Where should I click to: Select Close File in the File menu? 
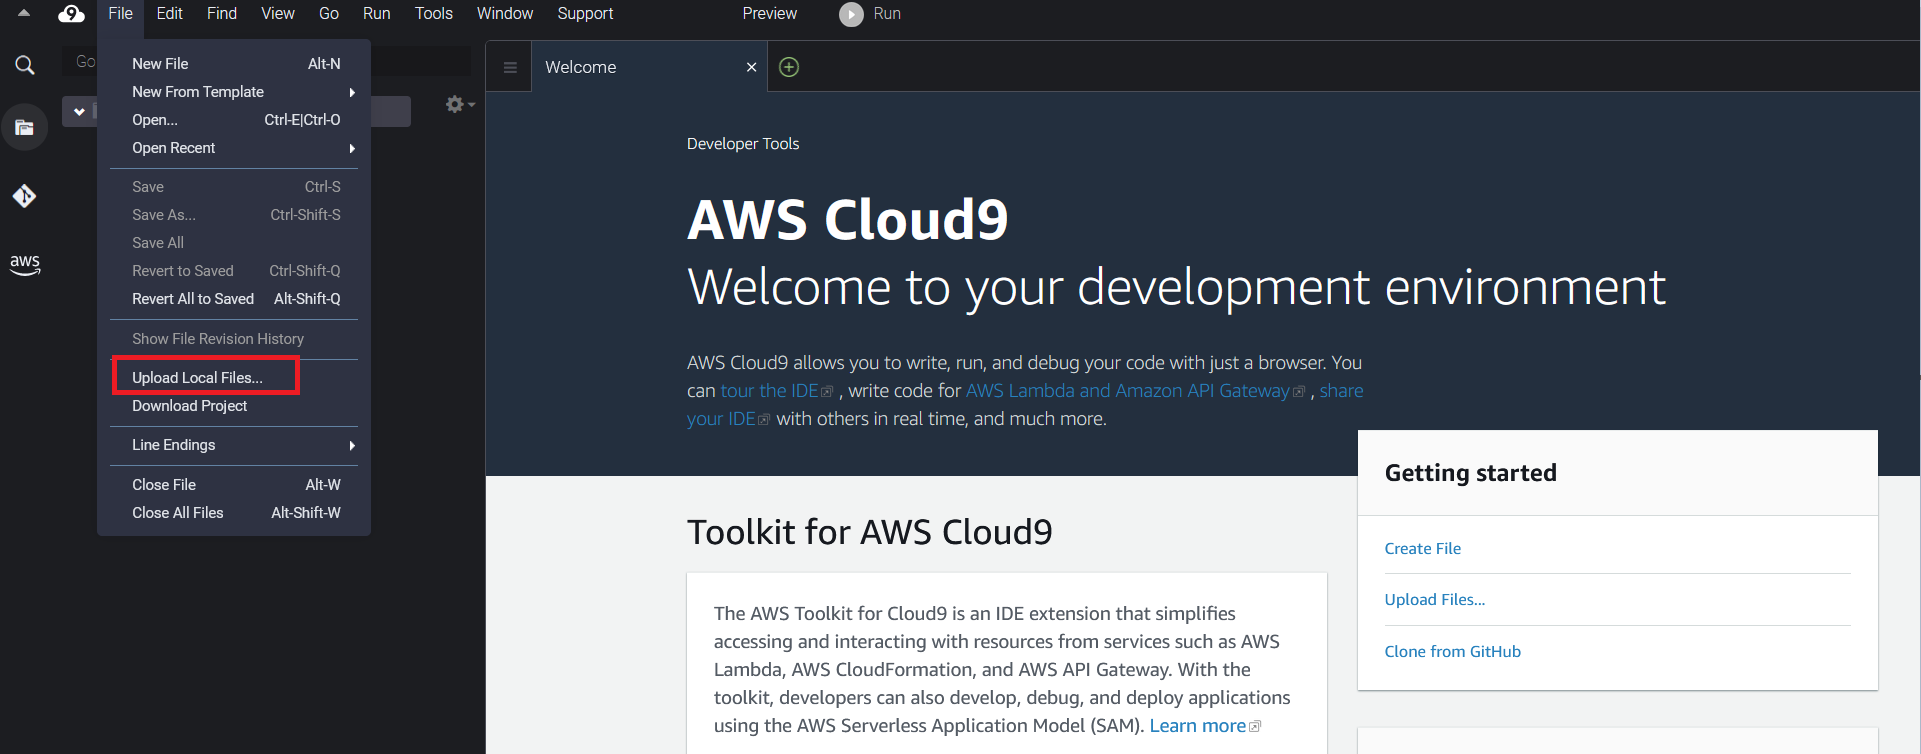coord(234,484)
